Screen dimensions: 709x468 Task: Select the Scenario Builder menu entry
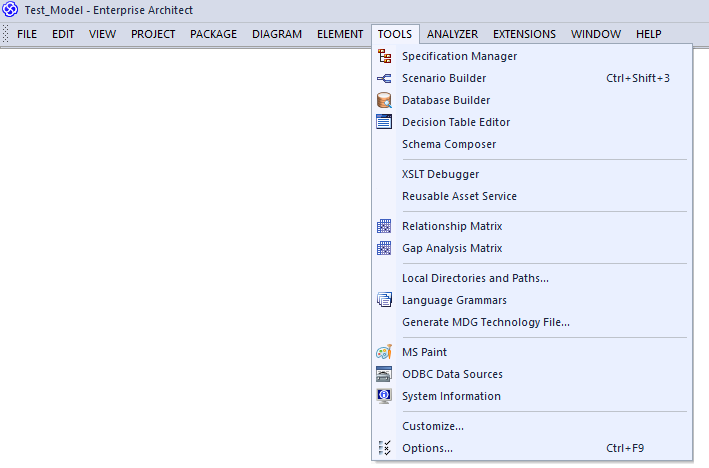(532, 78)
